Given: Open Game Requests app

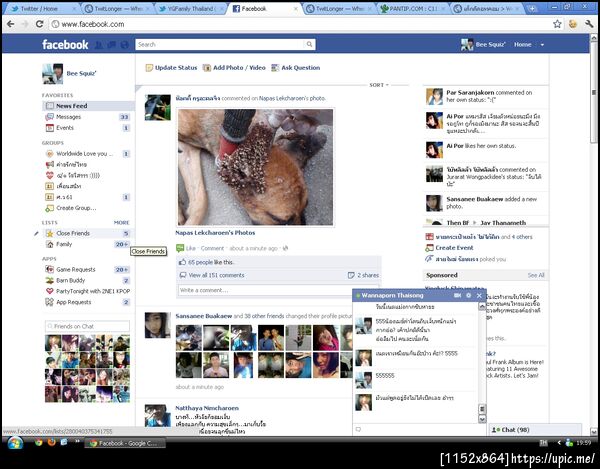Looking at the screenshot, I should pos(88,269).
